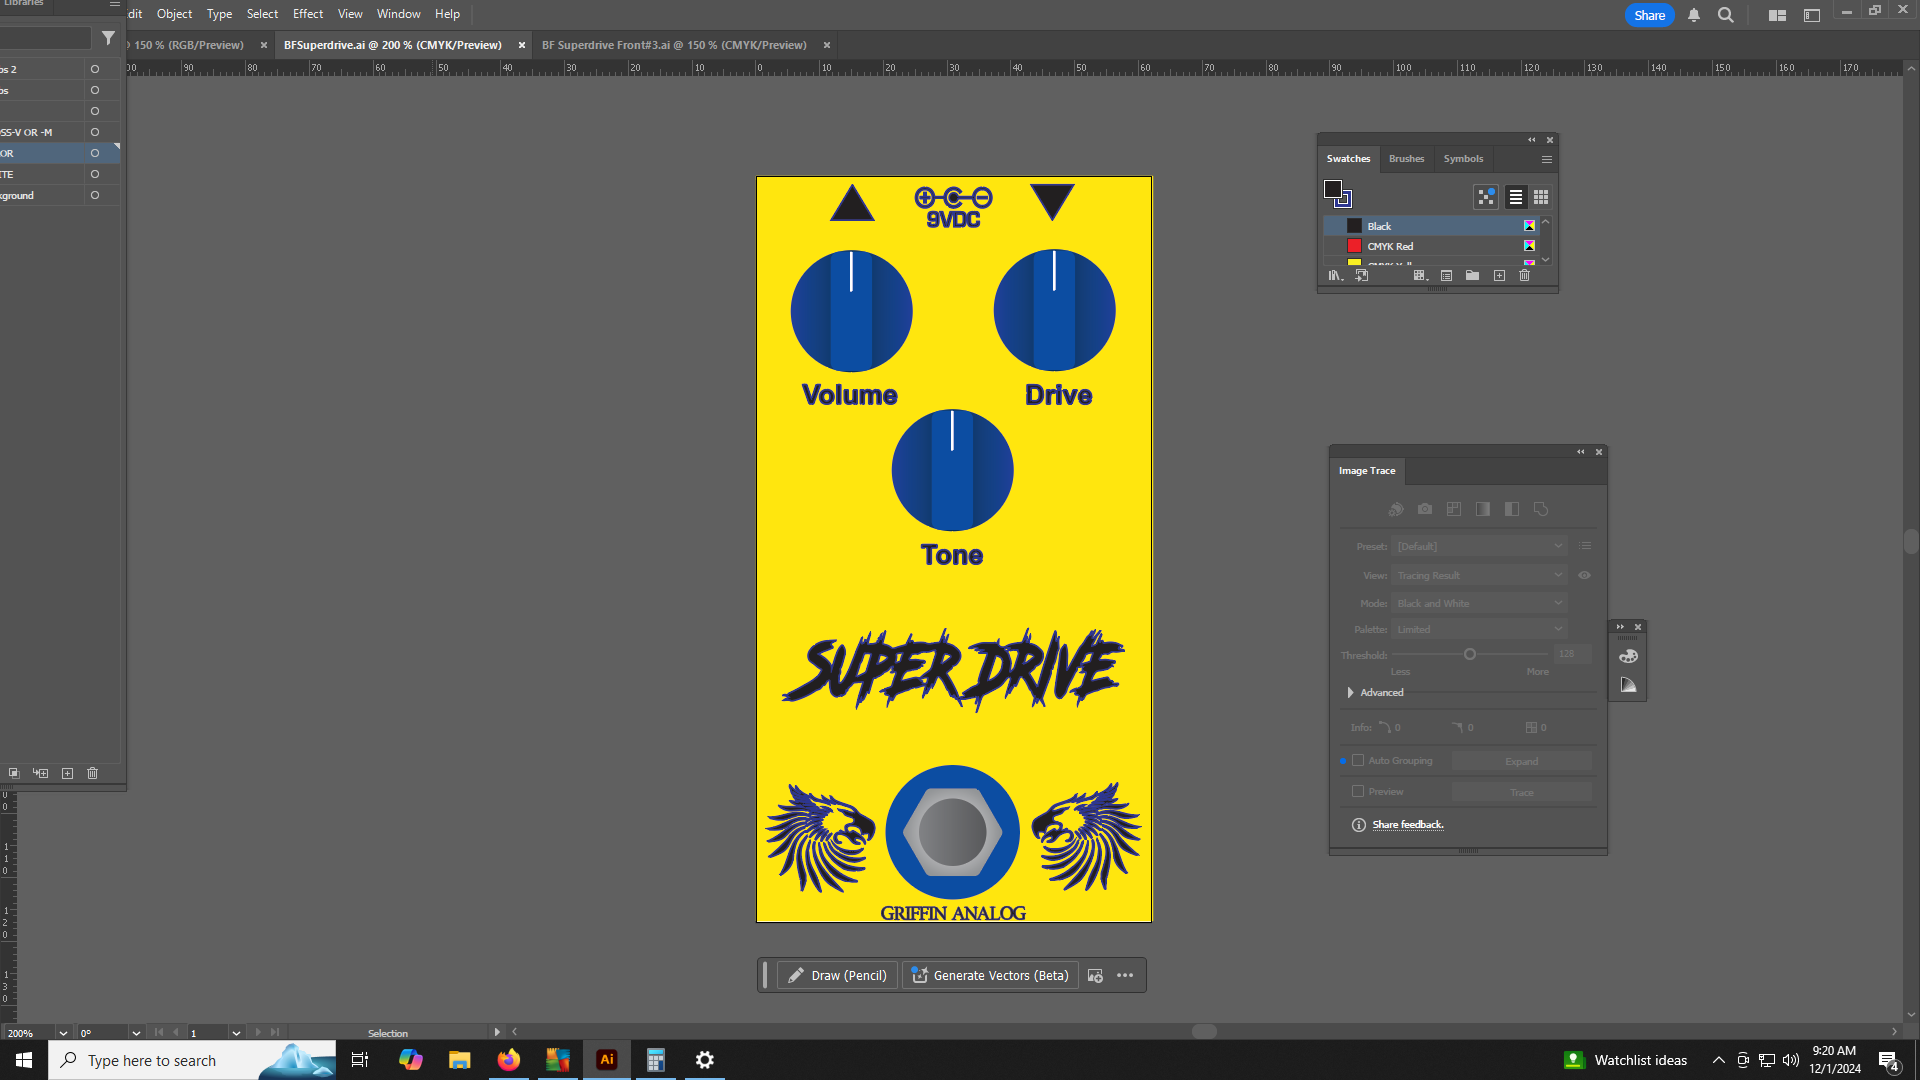
Task: Open the Libraries panel menu icon
Action: click(114, 4)
